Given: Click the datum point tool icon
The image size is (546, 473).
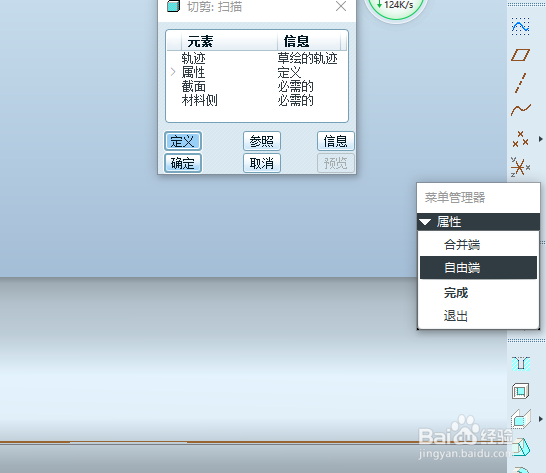Looking at the screenshot, I should coord(521,139).
